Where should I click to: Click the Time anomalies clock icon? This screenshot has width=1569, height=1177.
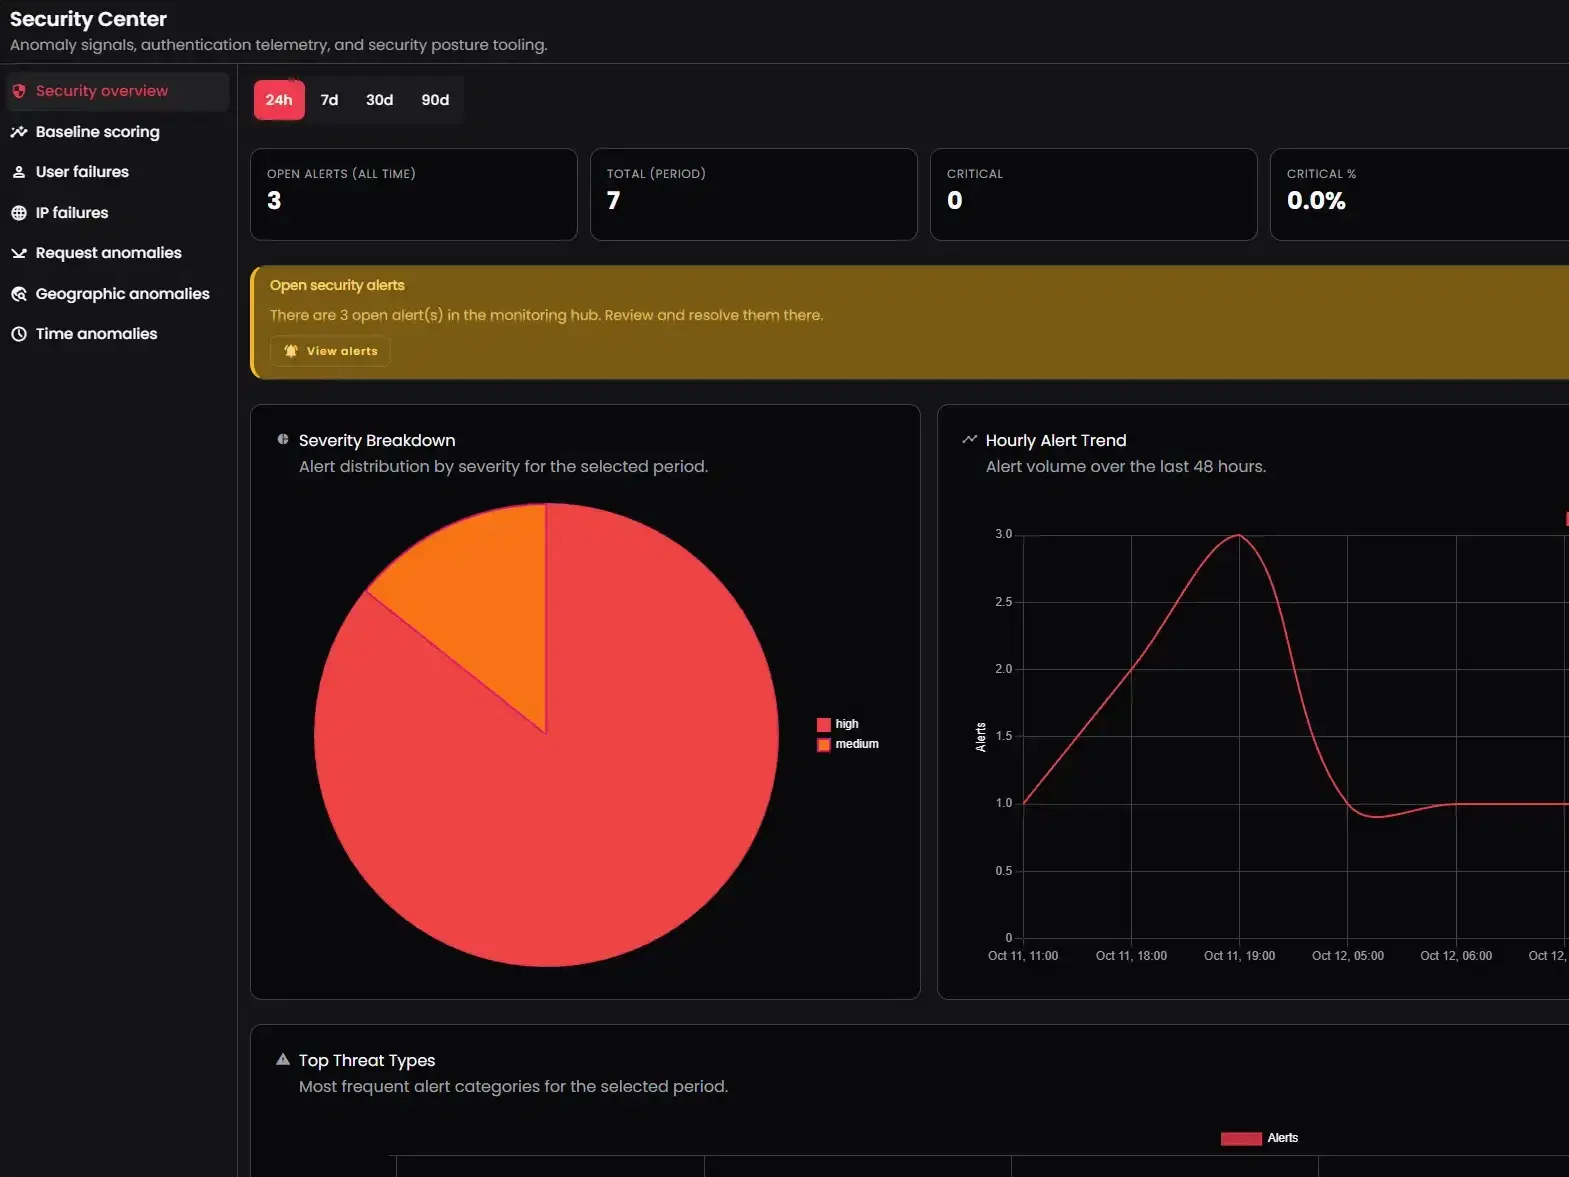pyautogui.click(x=19, y=334)
